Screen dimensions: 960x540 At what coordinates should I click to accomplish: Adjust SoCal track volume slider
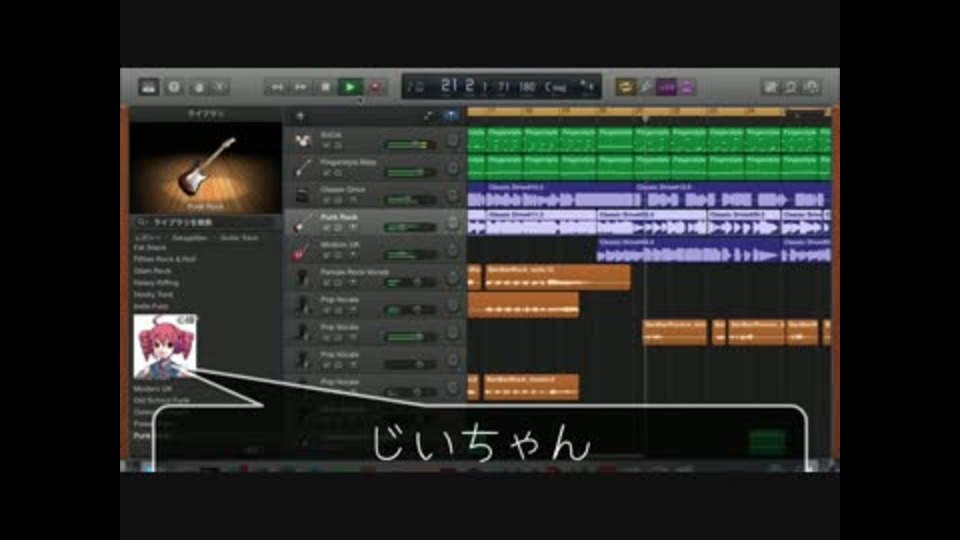click(x=410, y=144)
